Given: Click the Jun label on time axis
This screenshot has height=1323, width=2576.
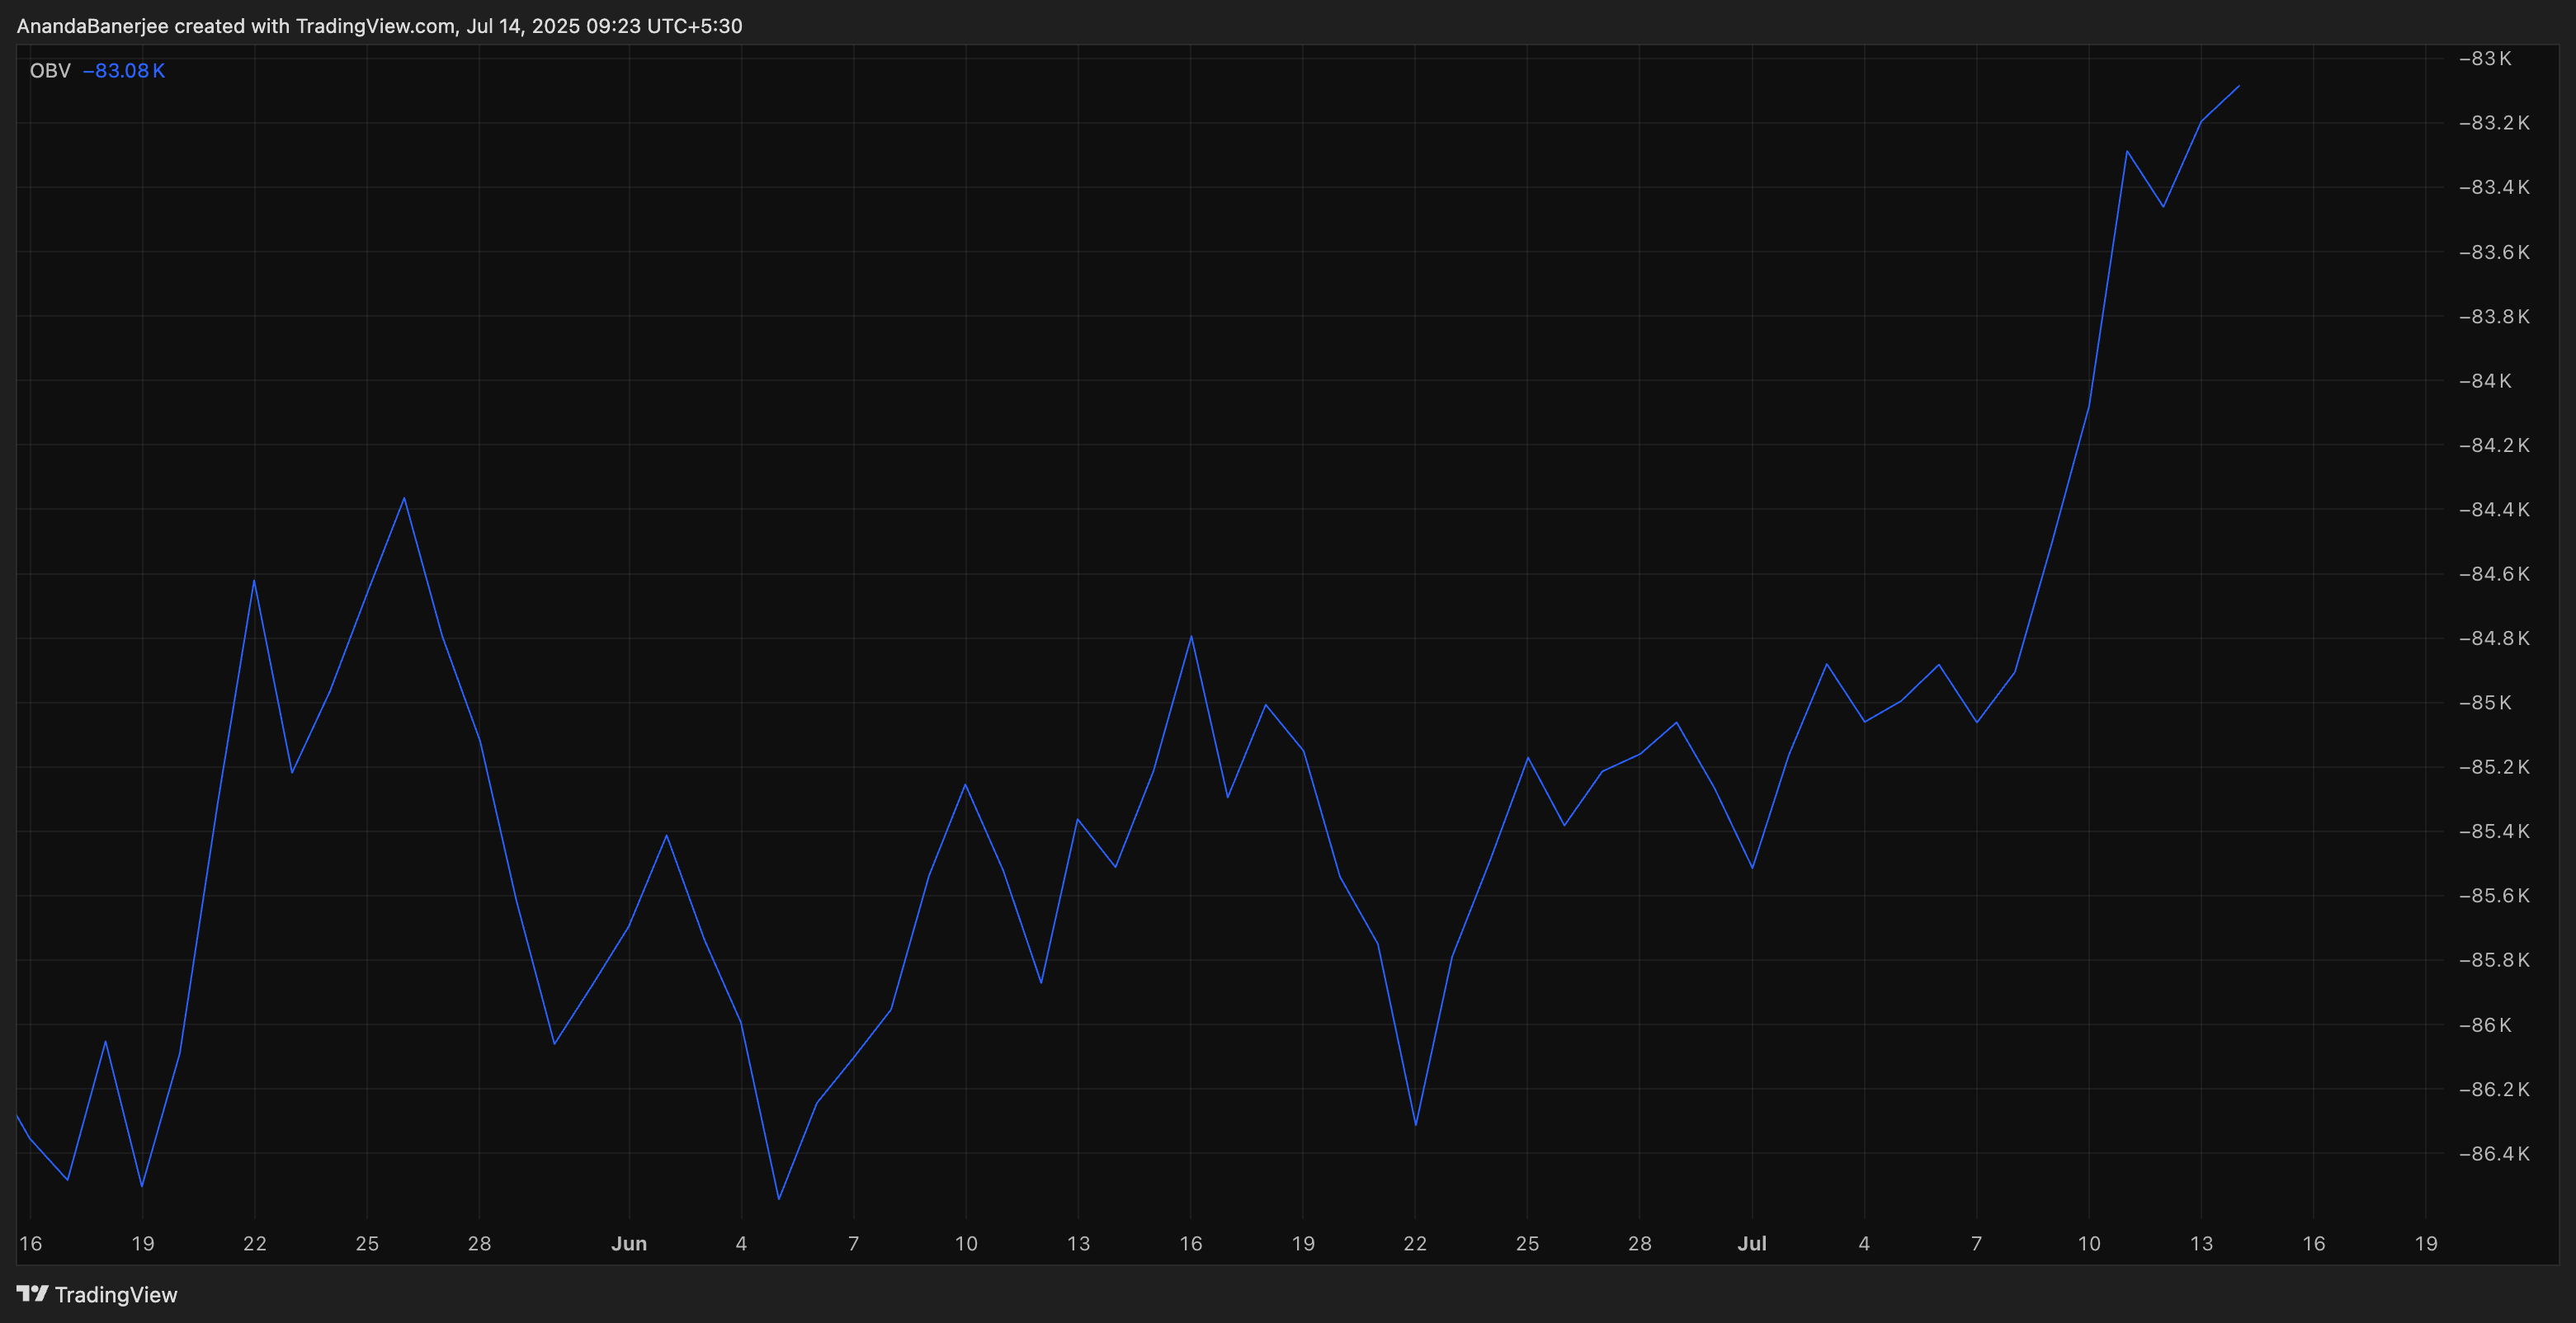Looking at the screenshot, I should tap(629, 1243).
